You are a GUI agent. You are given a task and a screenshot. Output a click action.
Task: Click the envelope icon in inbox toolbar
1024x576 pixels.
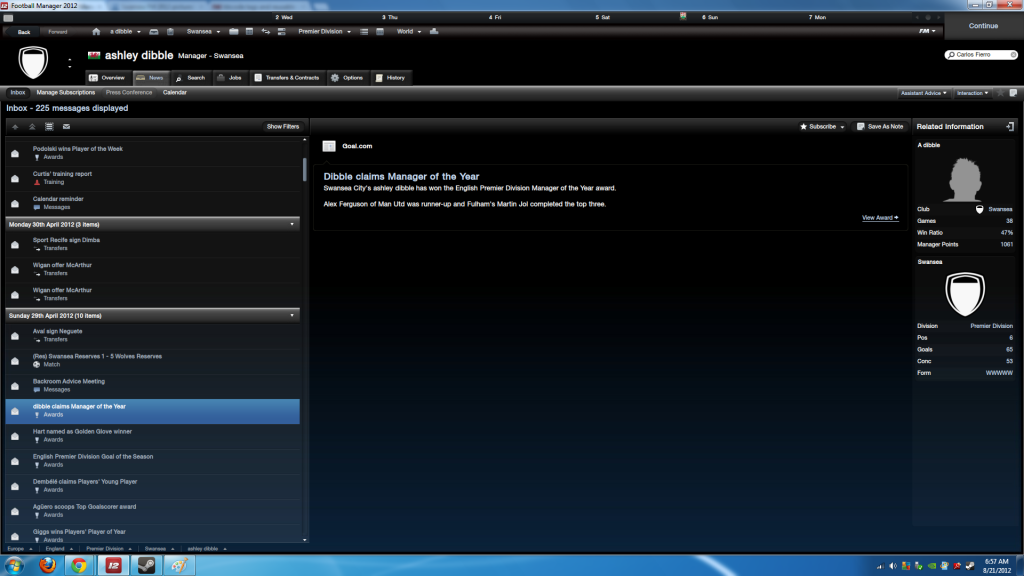(66, 127)
